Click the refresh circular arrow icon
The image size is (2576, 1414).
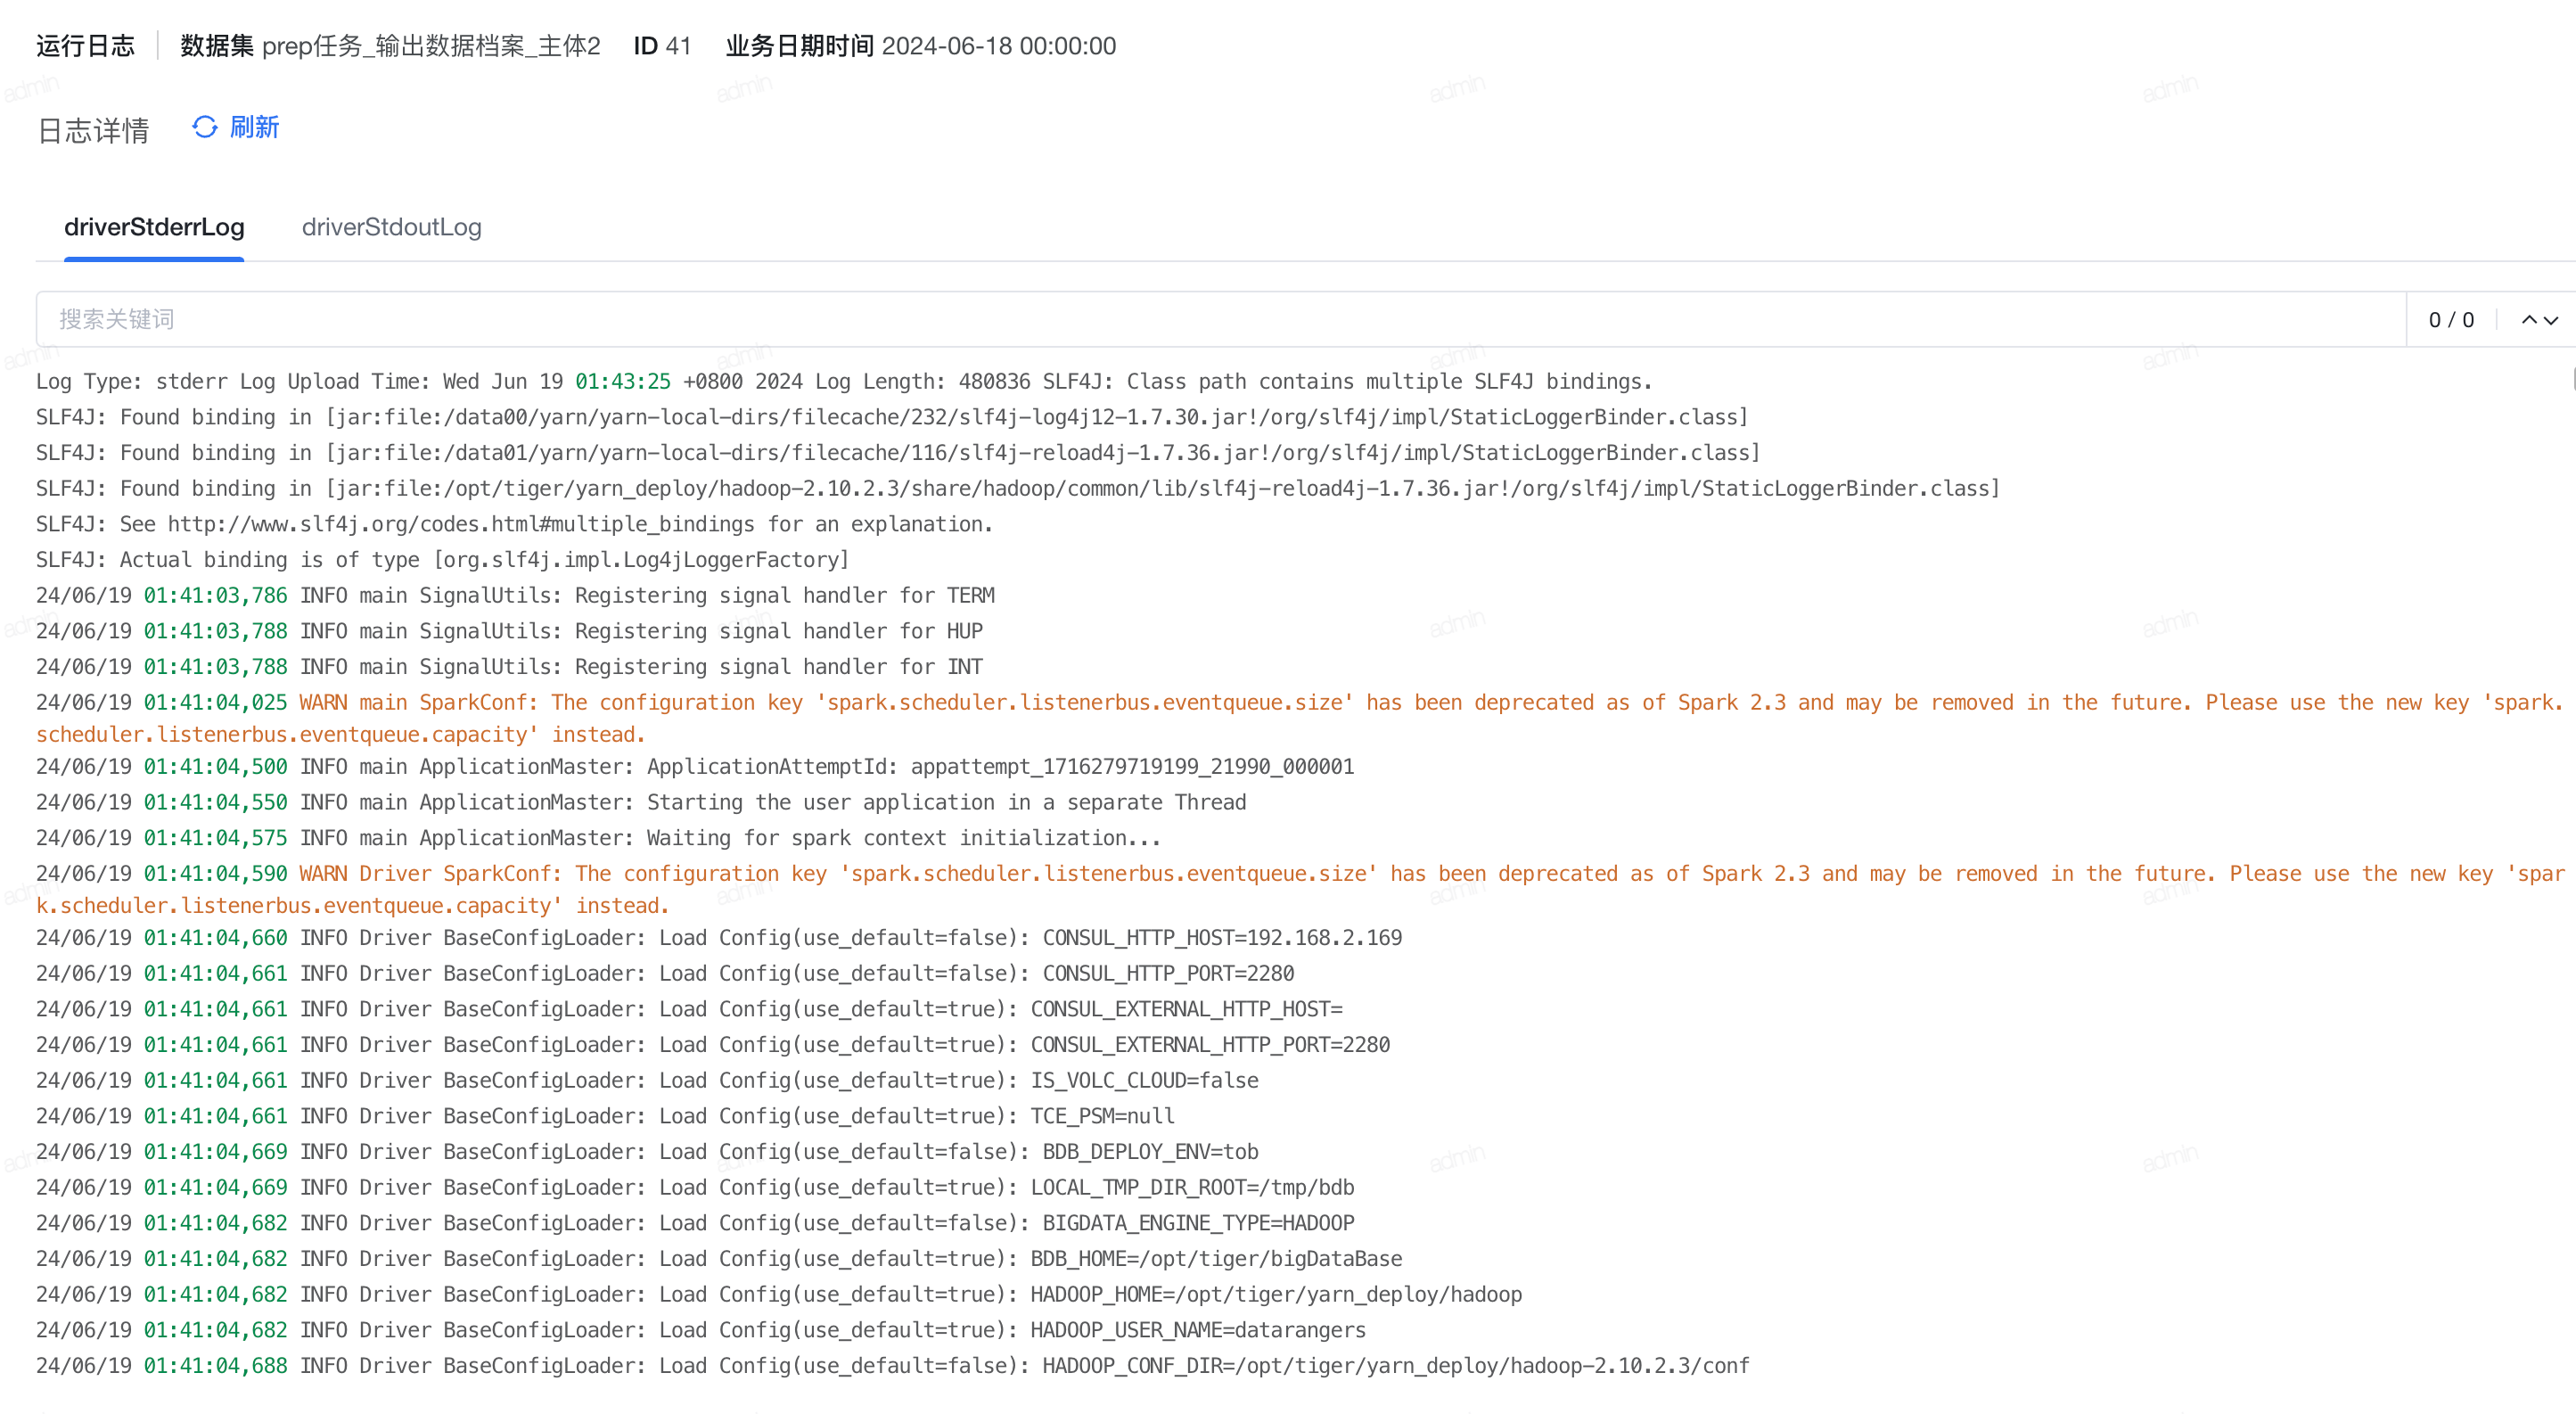tap(204, 127)
